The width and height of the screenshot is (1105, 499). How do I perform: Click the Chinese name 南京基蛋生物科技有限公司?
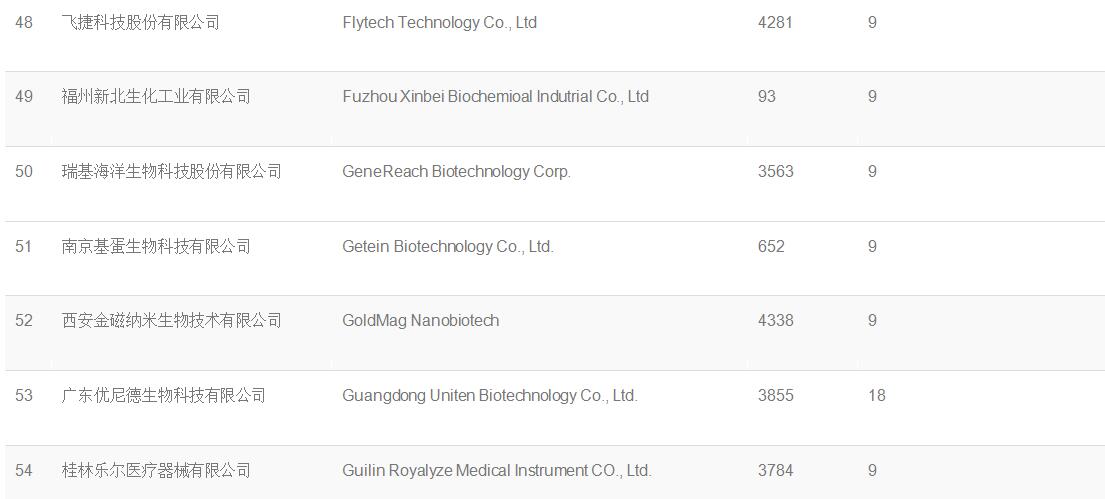(156, 246)
